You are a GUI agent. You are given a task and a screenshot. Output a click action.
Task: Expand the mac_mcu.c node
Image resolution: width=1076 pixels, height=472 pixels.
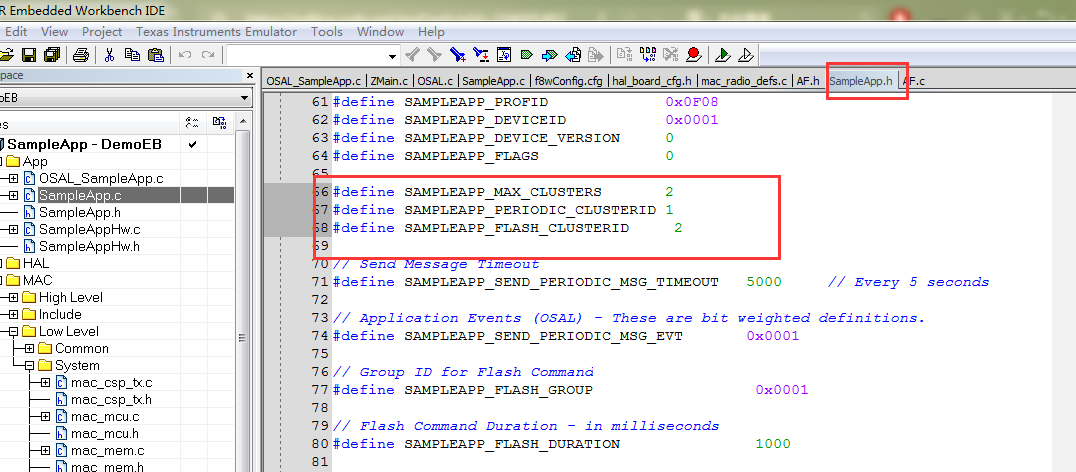45,416
